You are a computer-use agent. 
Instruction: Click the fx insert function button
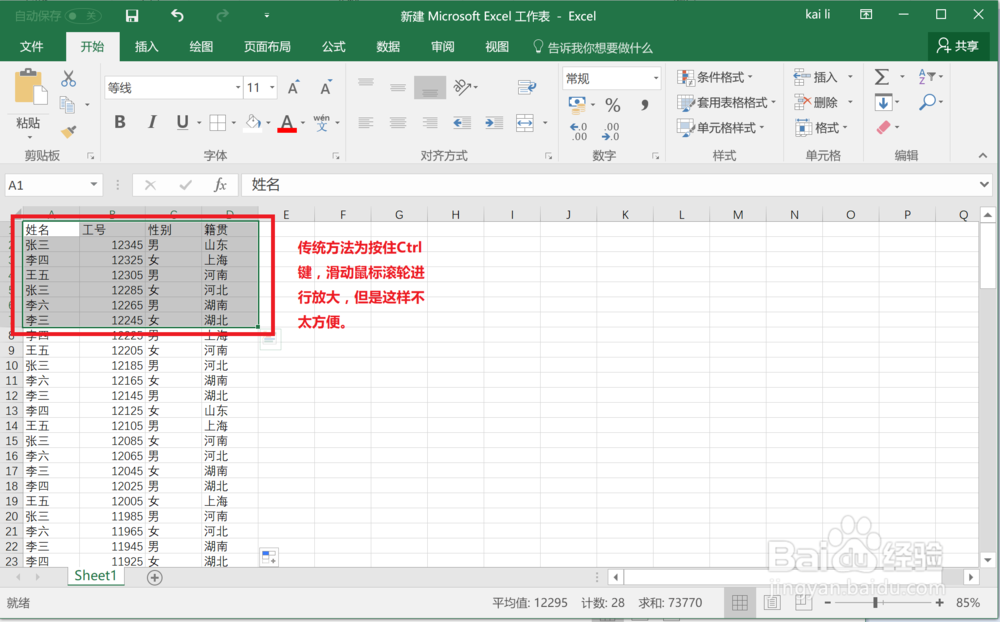pos(220,185)
